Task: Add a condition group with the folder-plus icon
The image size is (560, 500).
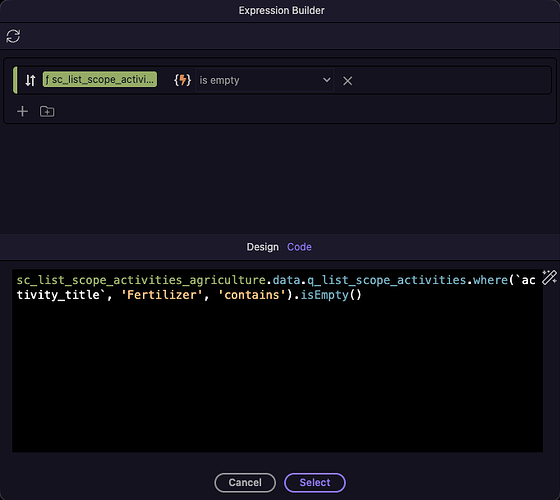Action: click(x=47, y=111)
